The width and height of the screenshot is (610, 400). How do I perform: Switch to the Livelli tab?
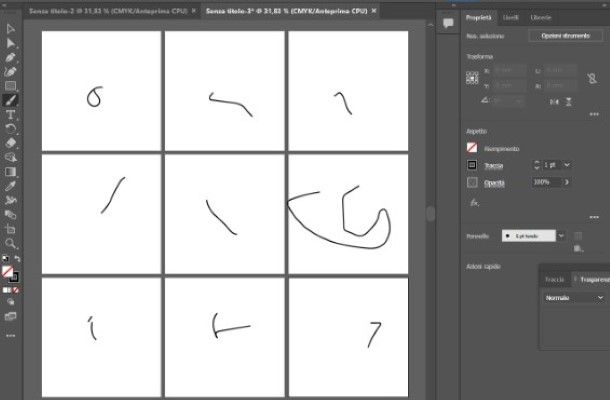[x=510, y=18]
